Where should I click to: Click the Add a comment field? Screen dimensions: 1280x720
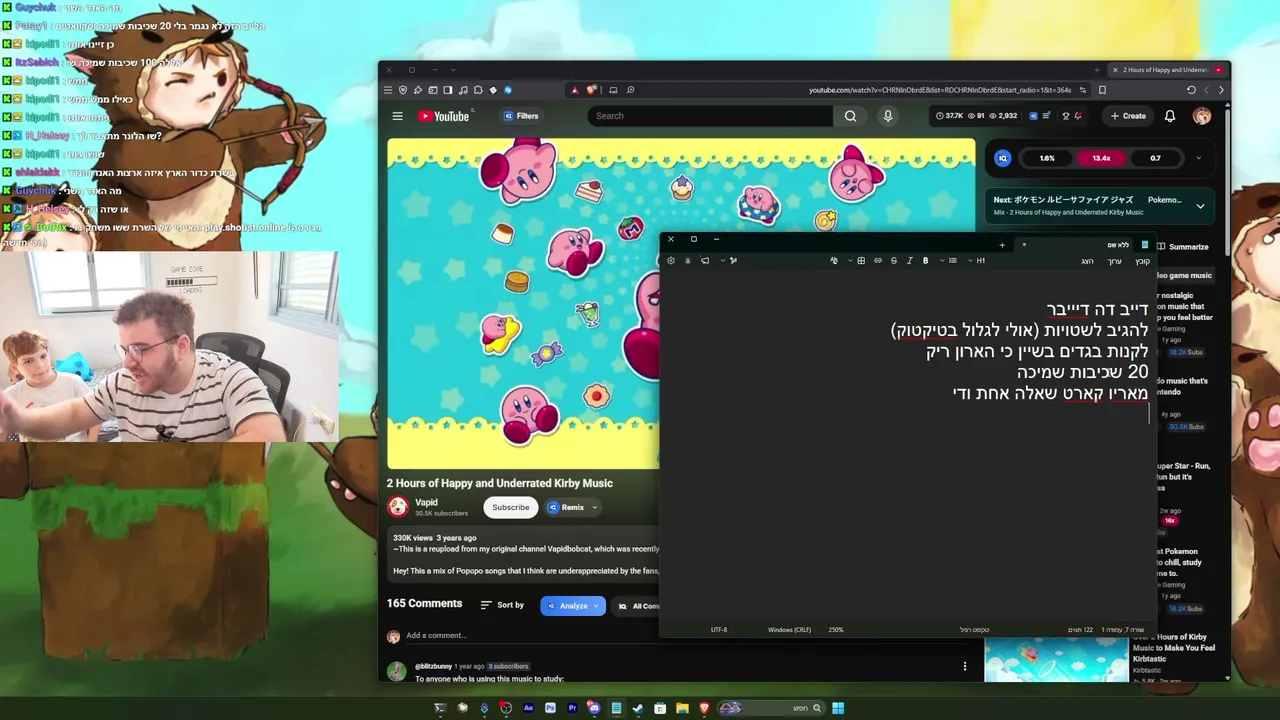click(436, 636)
